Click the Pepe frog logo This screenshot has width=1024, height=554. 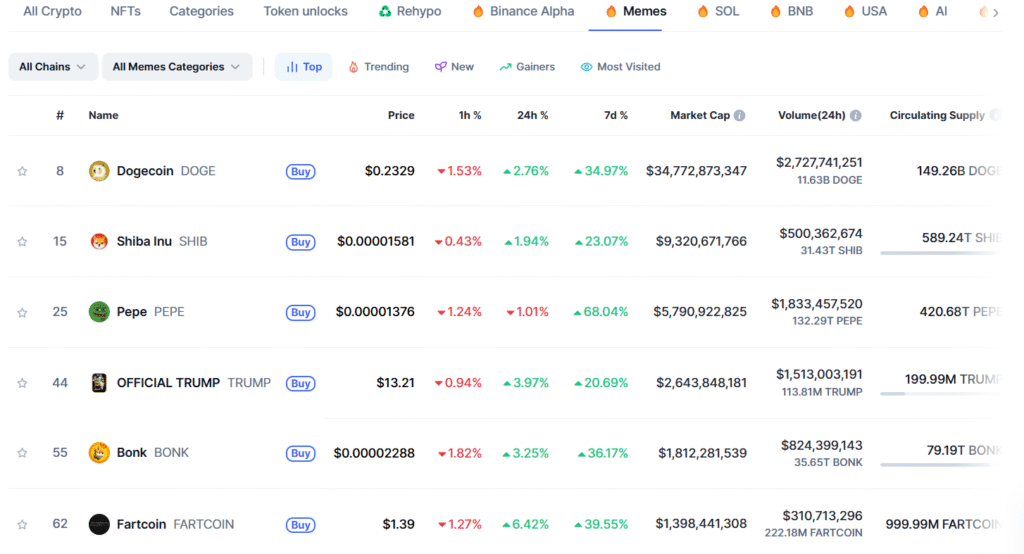(x=99, y=312)
